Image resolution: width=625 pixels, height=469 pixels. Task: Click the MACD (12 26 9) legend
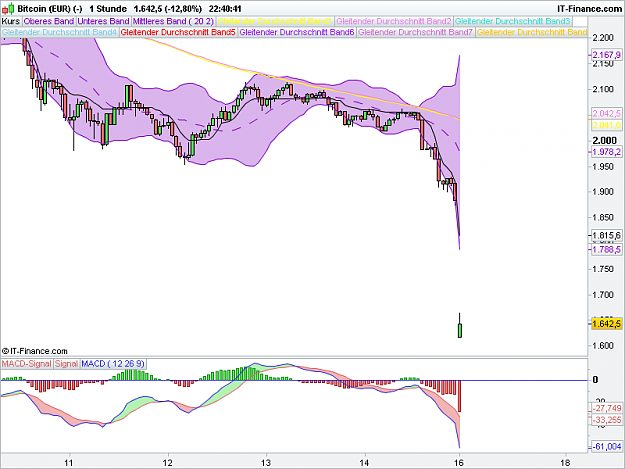(x=113, y=364)
